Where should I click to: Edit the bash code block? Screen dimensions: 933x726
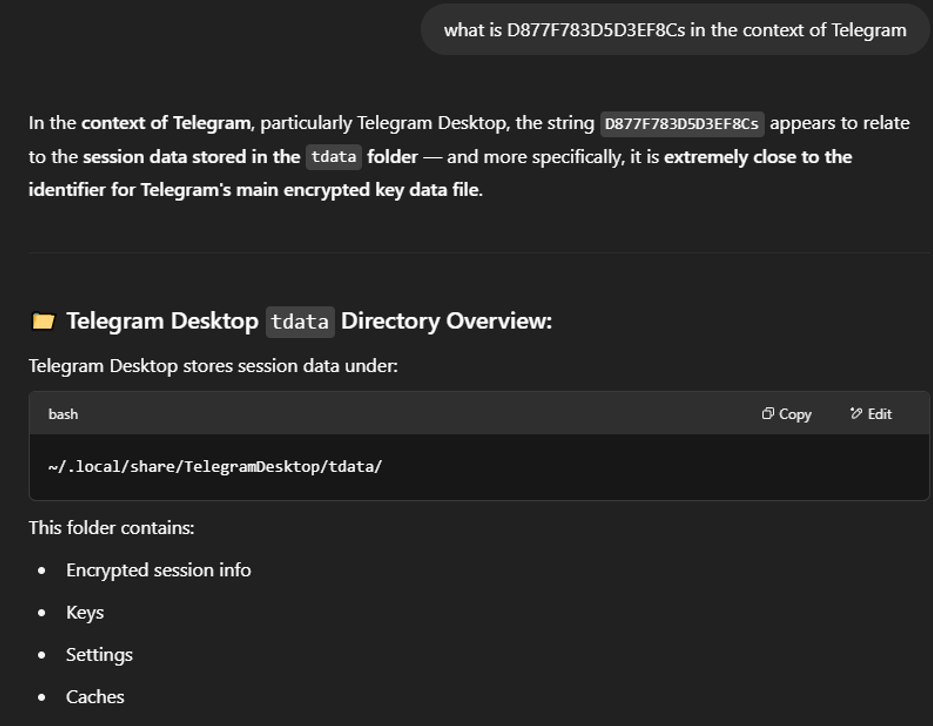click(871, 414)
